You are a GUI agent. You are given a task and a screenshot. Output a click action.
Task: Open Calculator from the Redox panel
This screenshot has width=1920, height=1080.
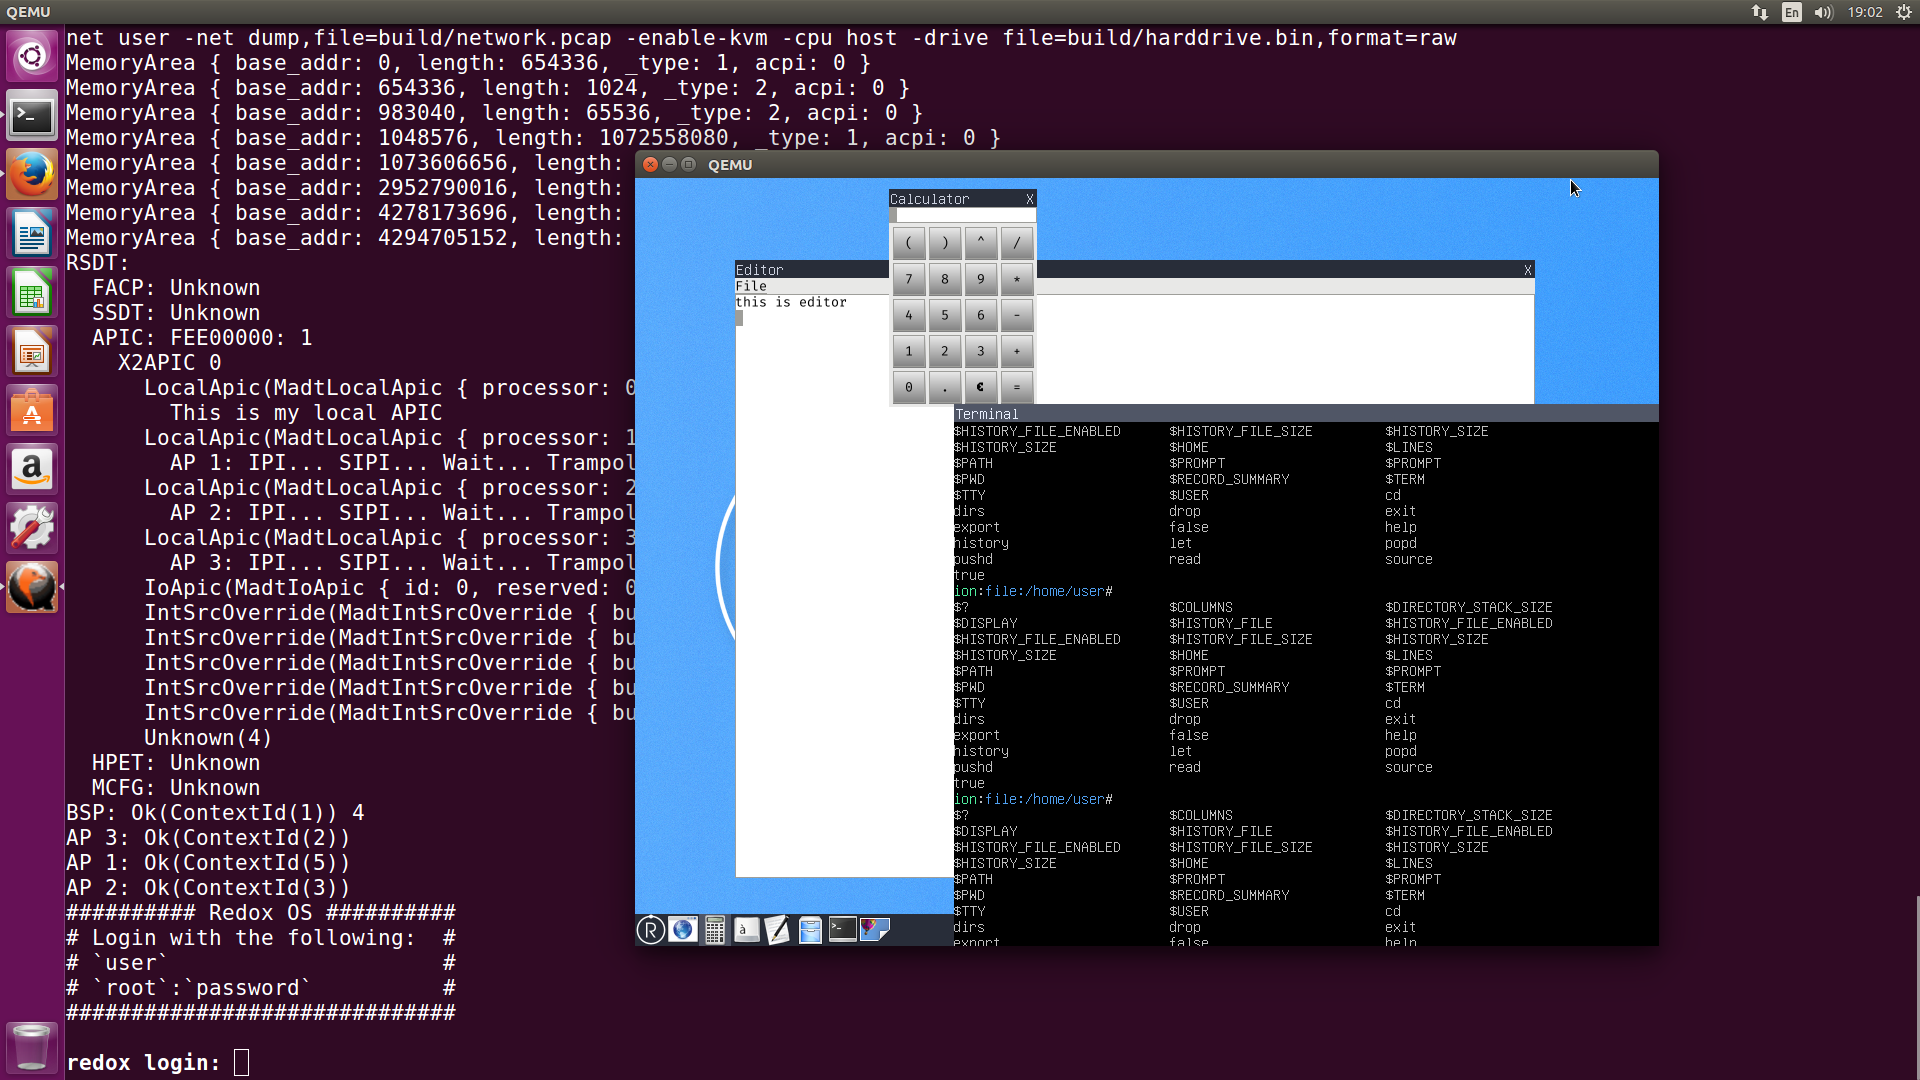pyautogui.click(x=715, y=930)
